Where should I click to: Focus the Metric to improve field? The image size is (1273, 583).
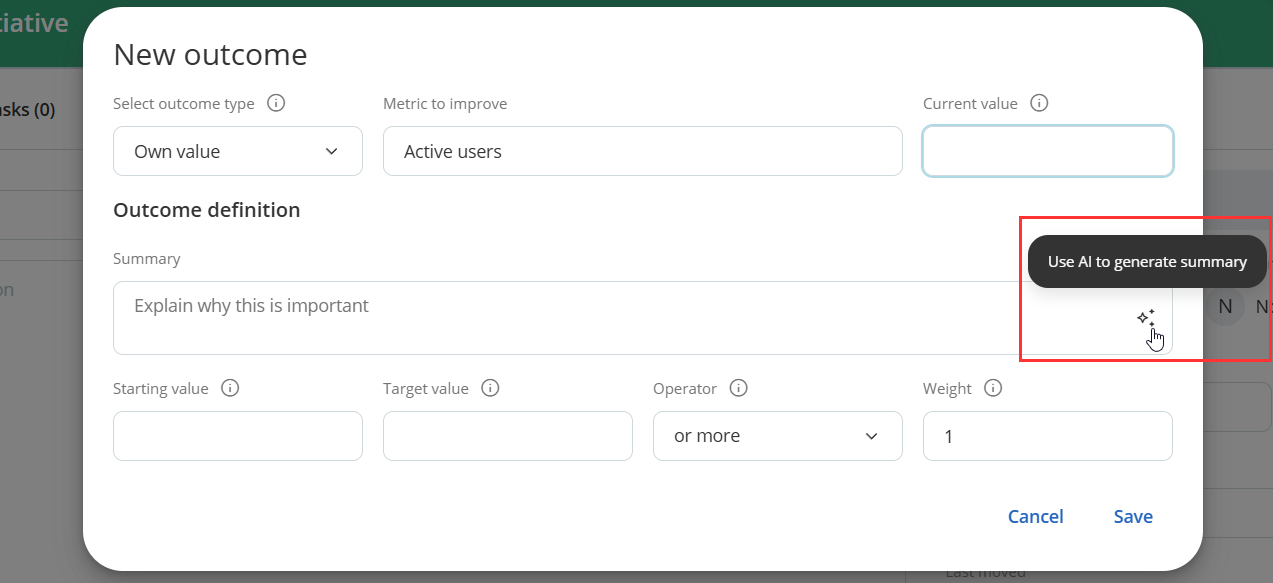[642, 151]
